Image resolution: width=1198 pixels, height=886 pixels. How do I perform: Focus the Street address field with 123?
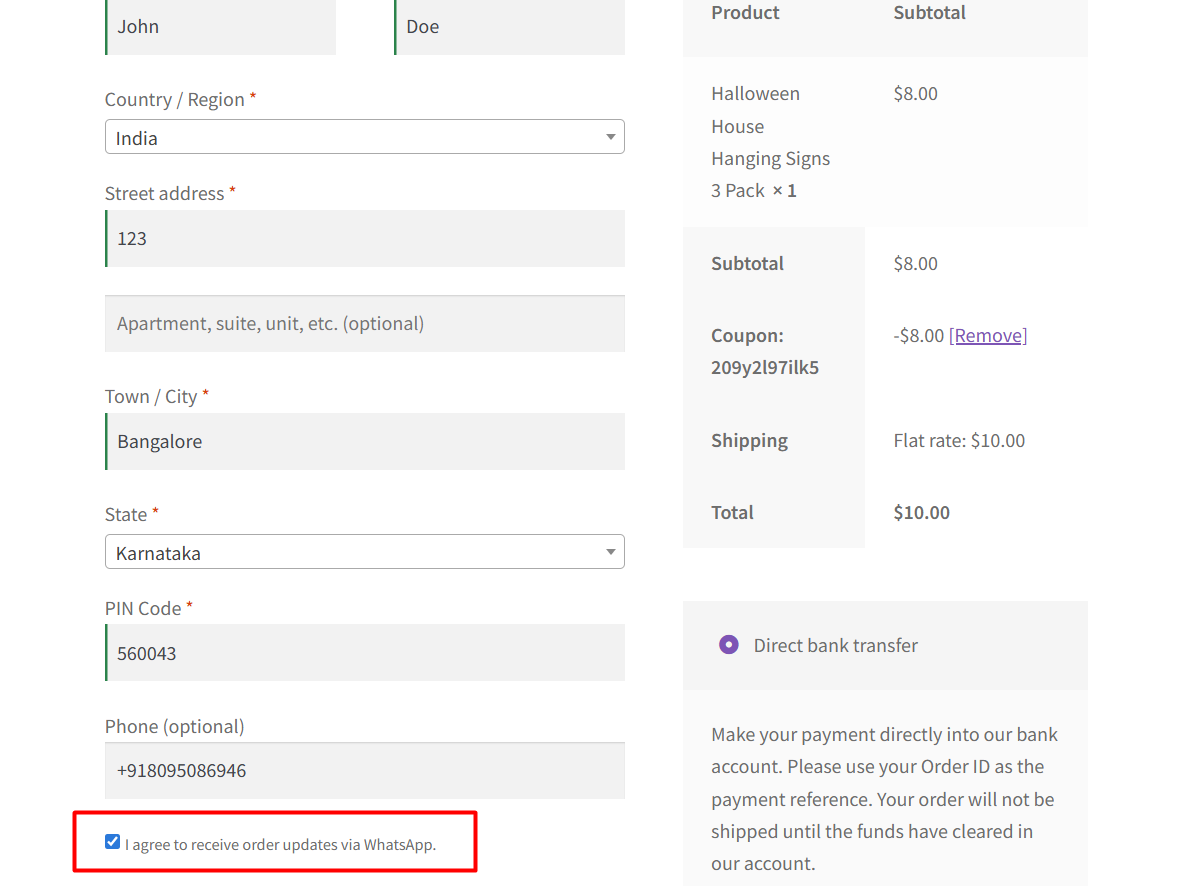[365, 239]
